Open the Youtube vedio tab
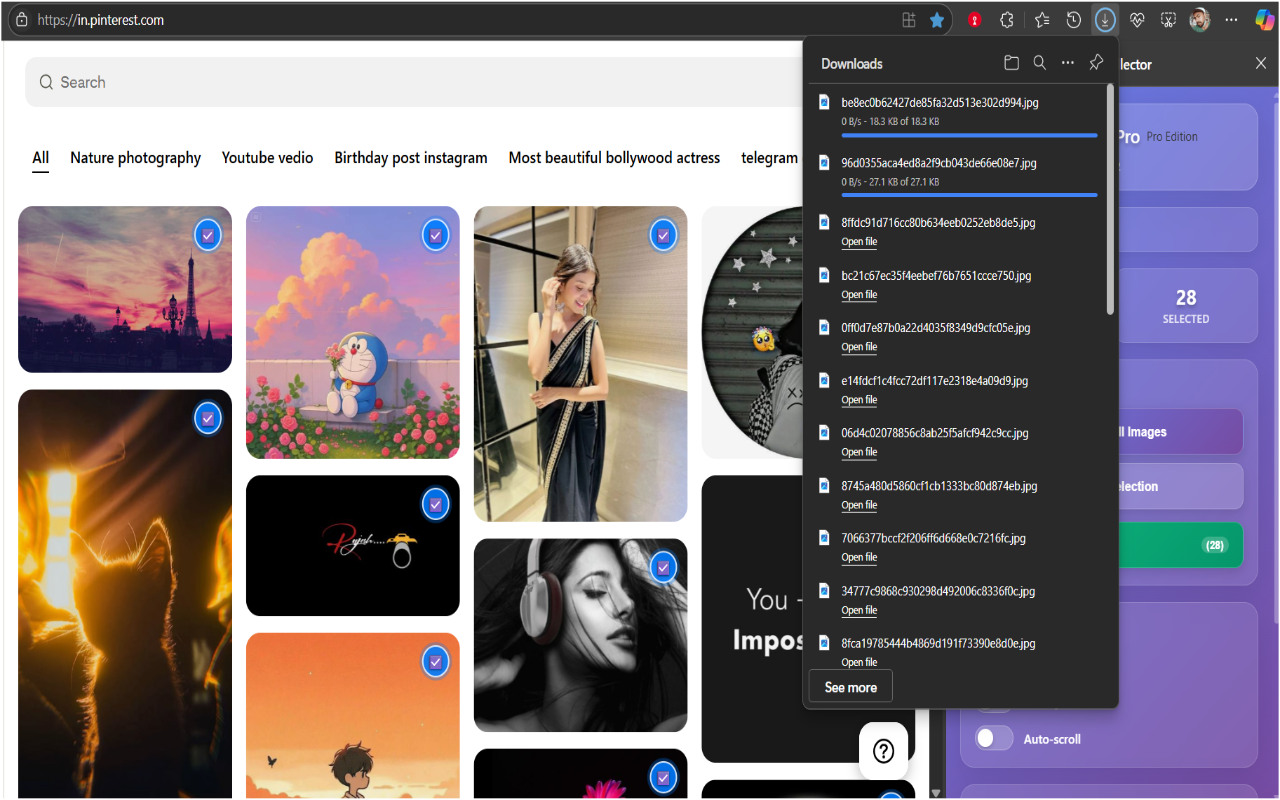 click(267, 158)
